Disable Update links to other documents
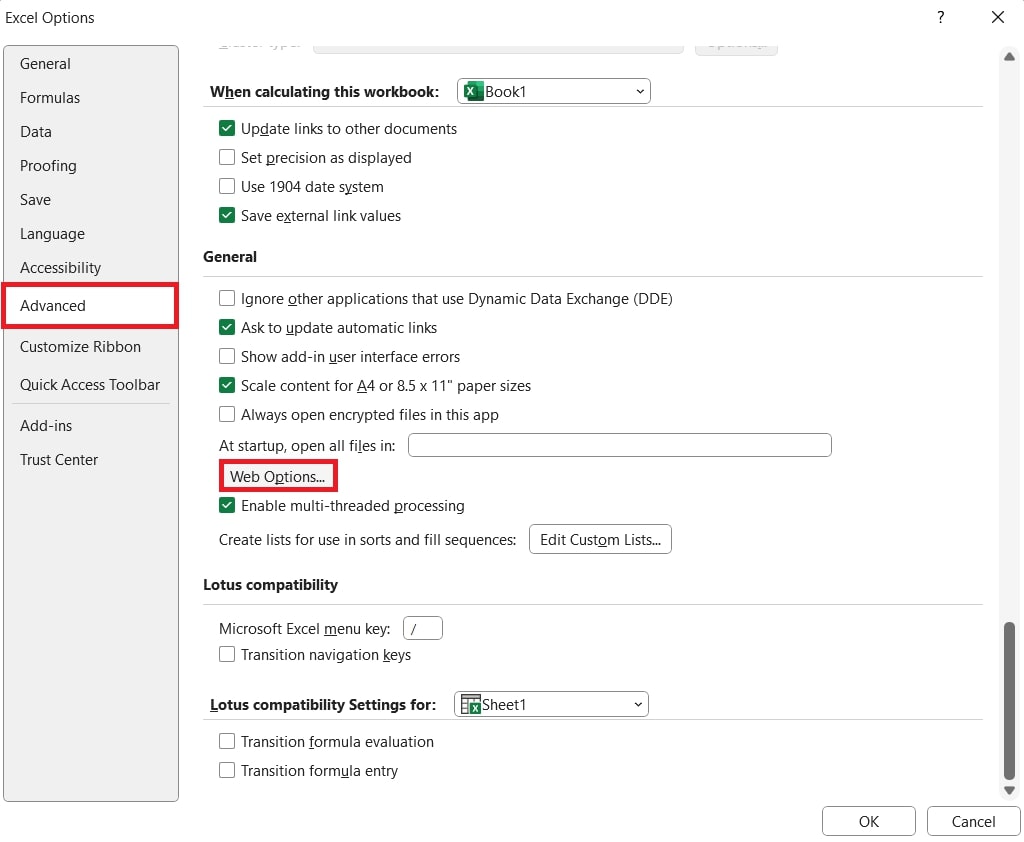This screenshot has height=842, width=1024. click(227, 128)
